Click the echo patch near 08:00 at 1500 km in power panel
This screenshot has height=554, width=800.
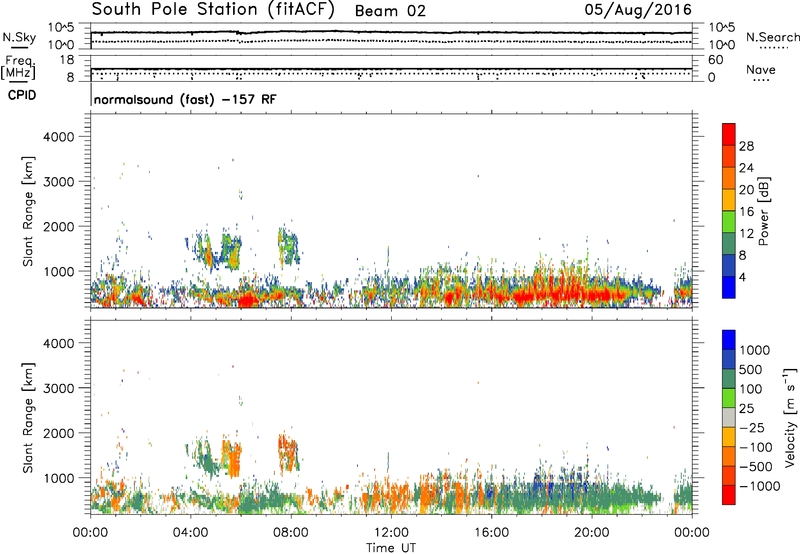pos(288,246)
